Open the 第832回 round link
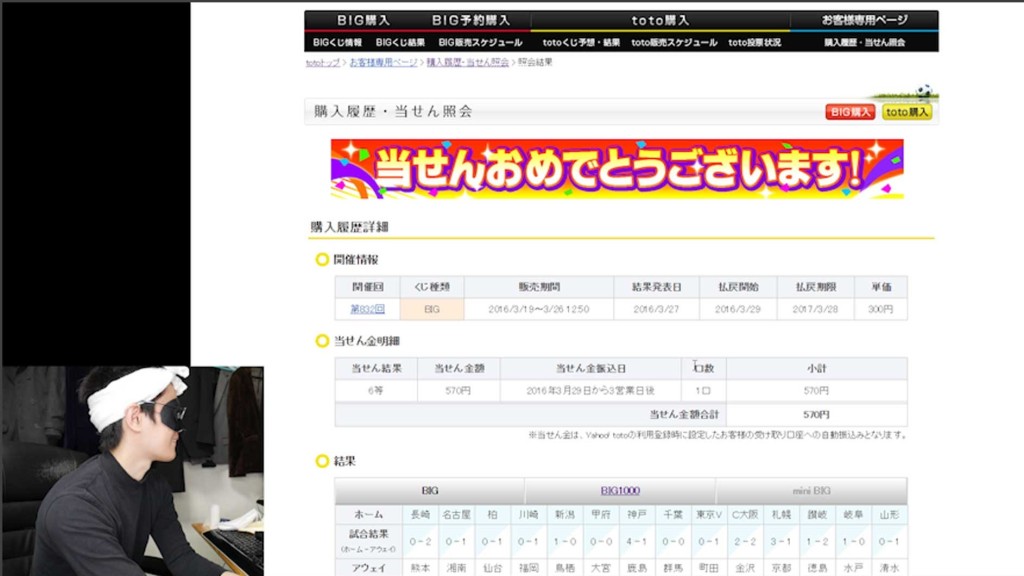Viewport: 1024px width, 576px height. tap(367, 309)
